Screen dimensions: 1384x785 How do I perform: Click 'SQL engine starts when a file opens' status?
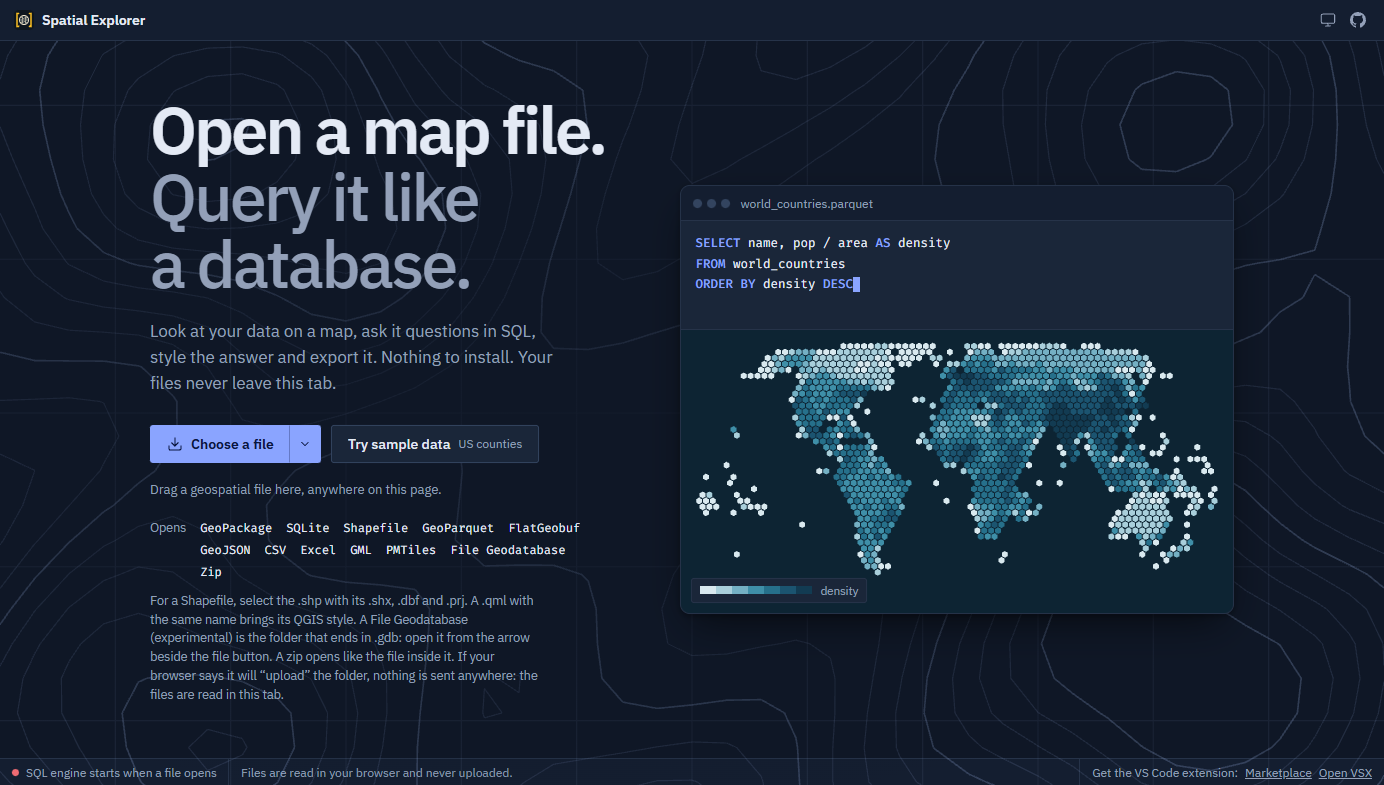pos(121,773)
